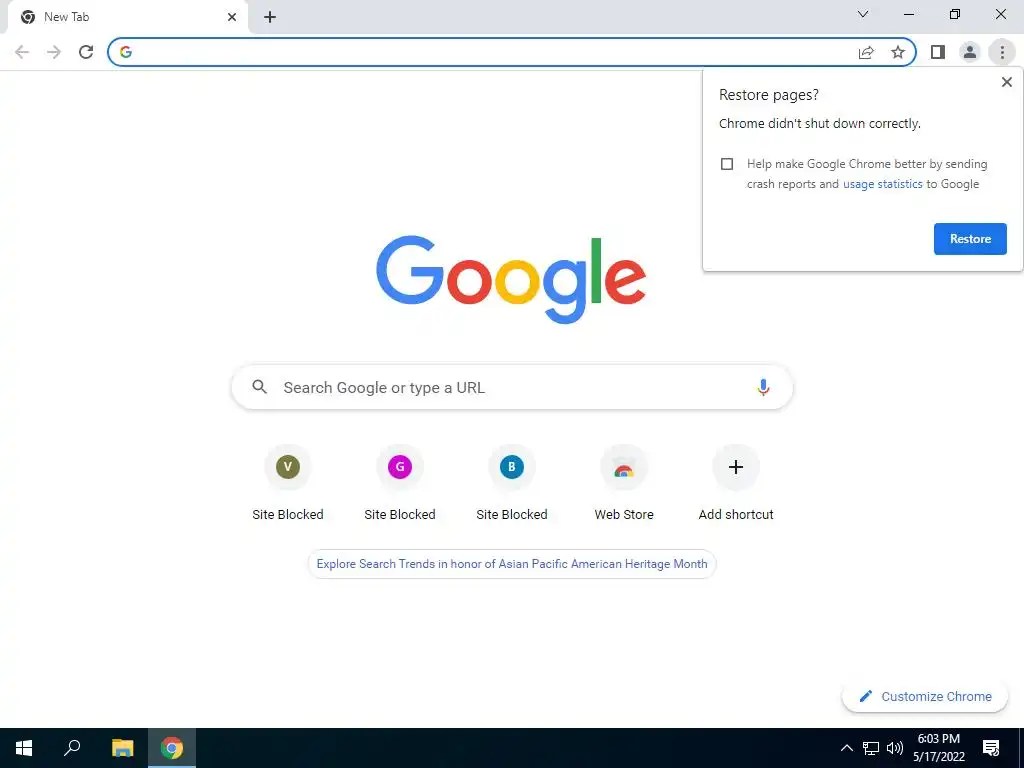Click the Google logo
Viewport: 1024px width, 768px height.
point(511,279)
